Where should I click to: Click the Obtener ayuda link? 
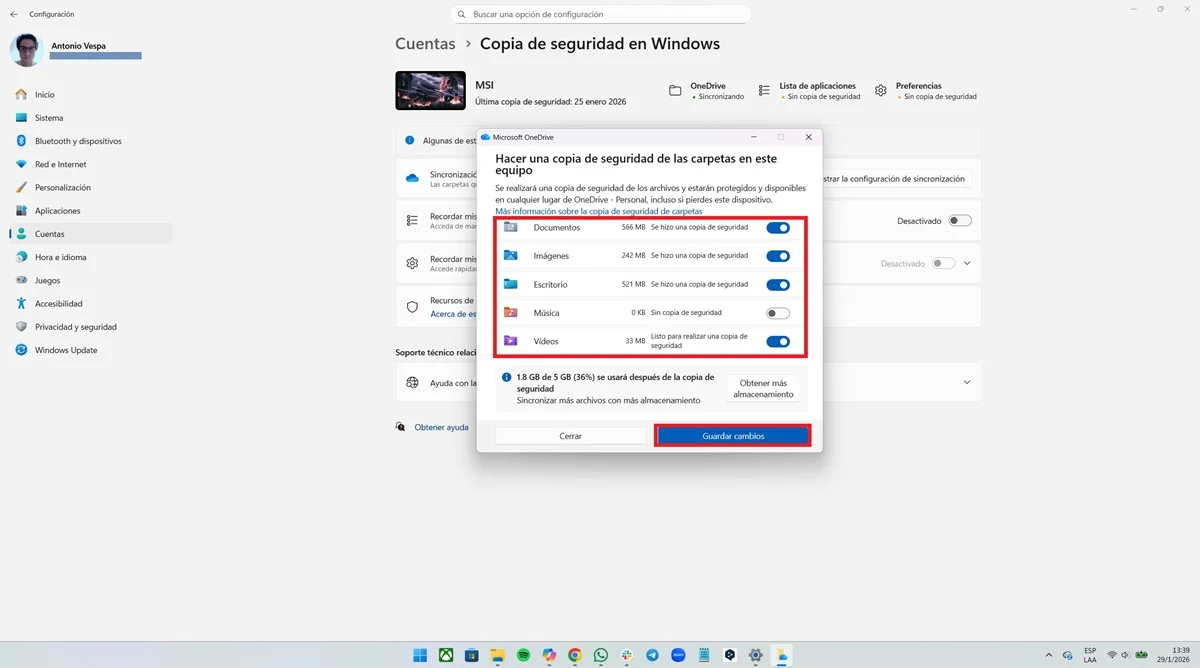(441, 427)
